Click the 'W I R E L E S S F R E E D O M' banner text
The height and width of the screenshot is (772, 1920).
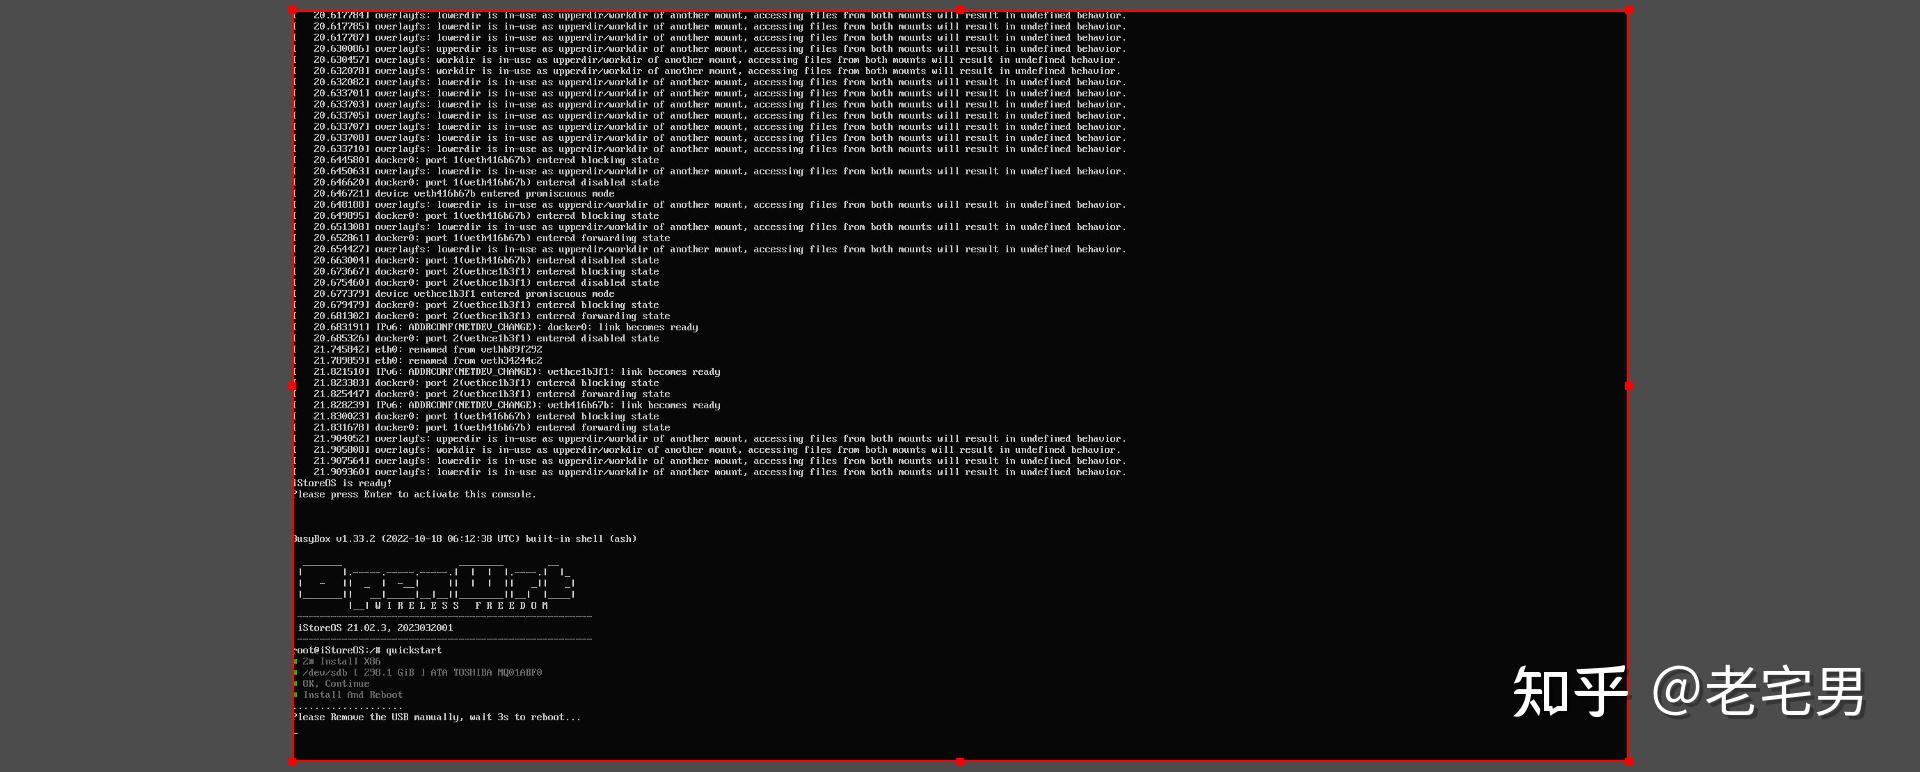click(461, 606)
